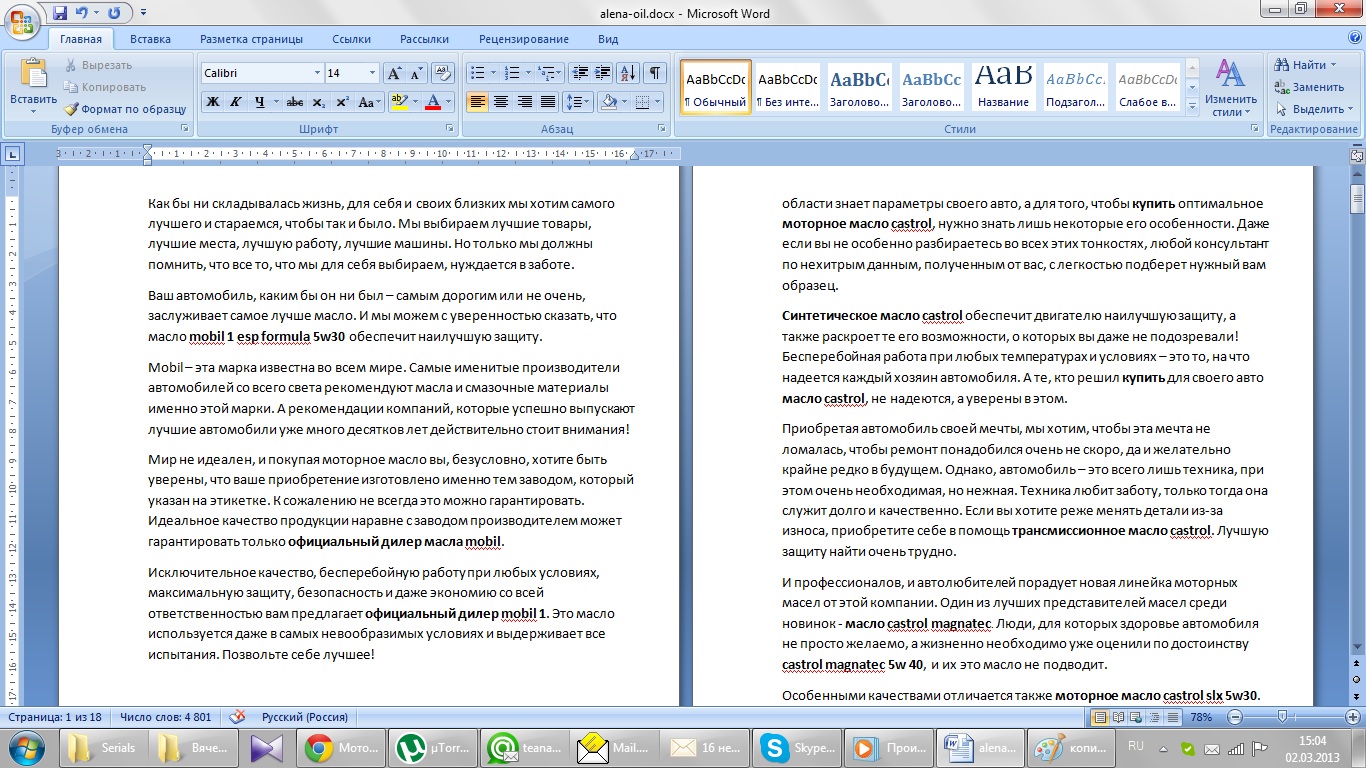Viewport: 1366px width, 768px height.
Task: Switch to the Вставка tab
Action: tap(150, 39)
